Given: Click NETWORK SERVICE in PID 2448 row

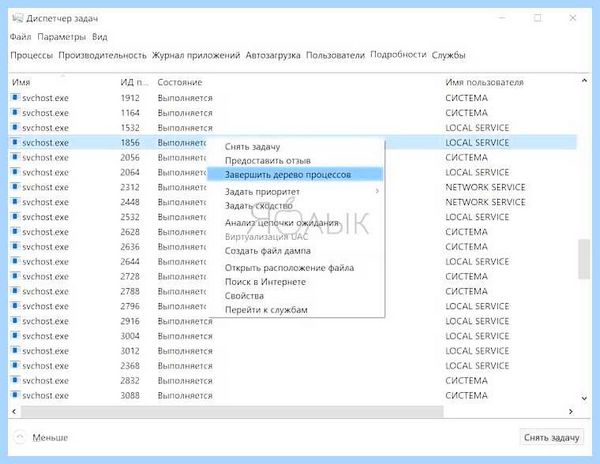Looking at the screenshot, I should [485, 202].
